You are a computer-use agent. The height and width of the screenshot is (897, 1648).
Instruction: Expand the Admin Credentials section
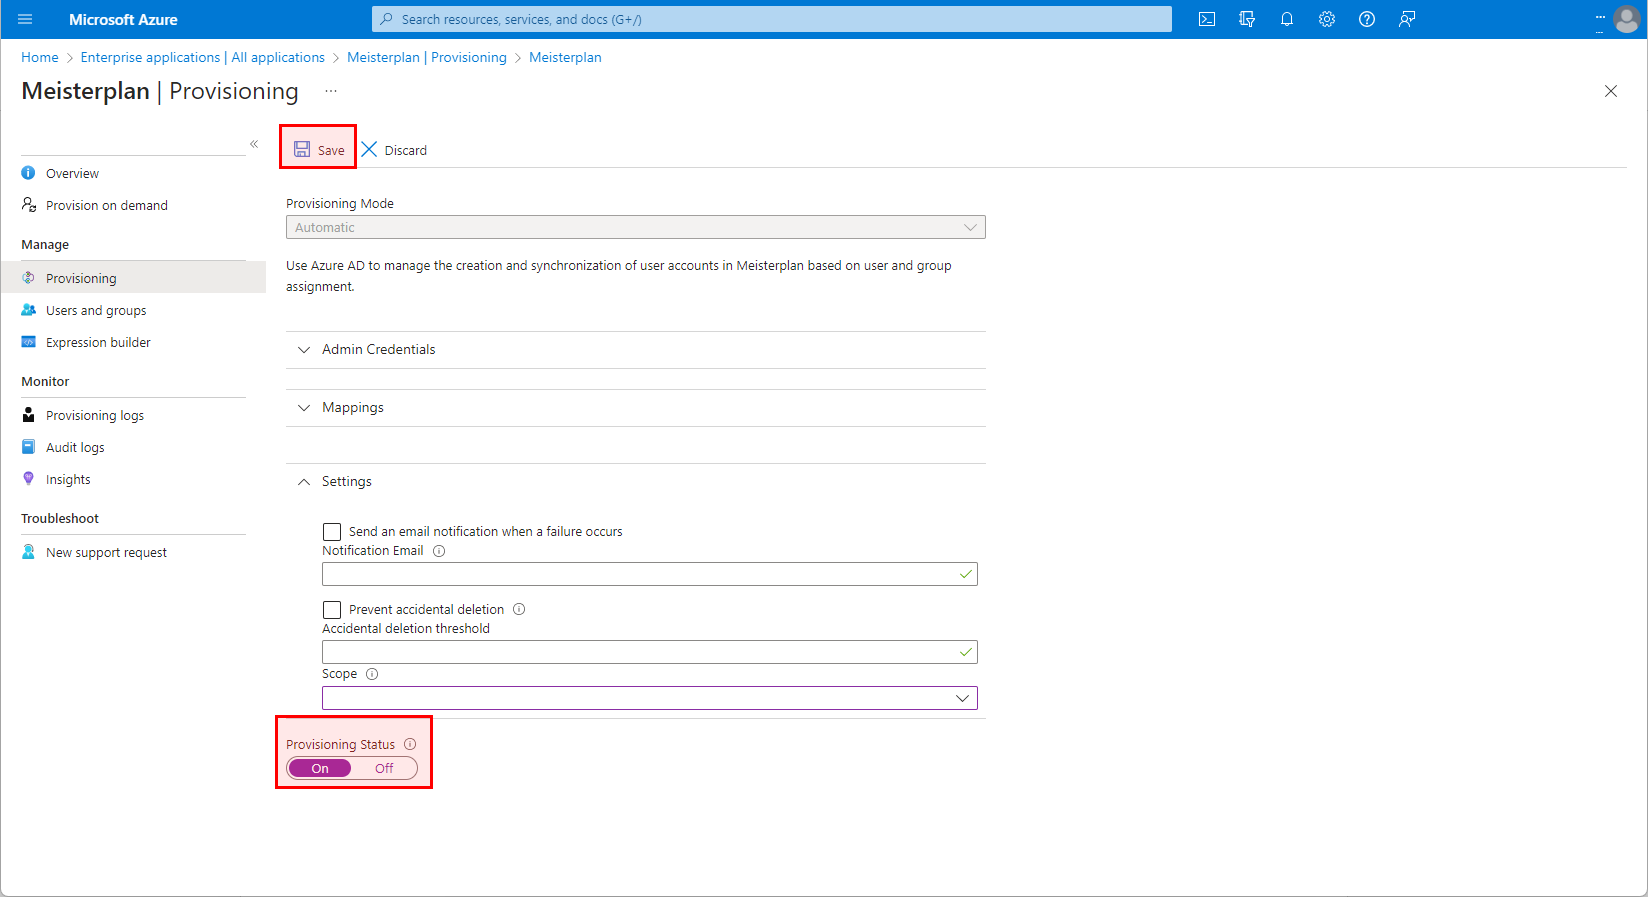379,350
